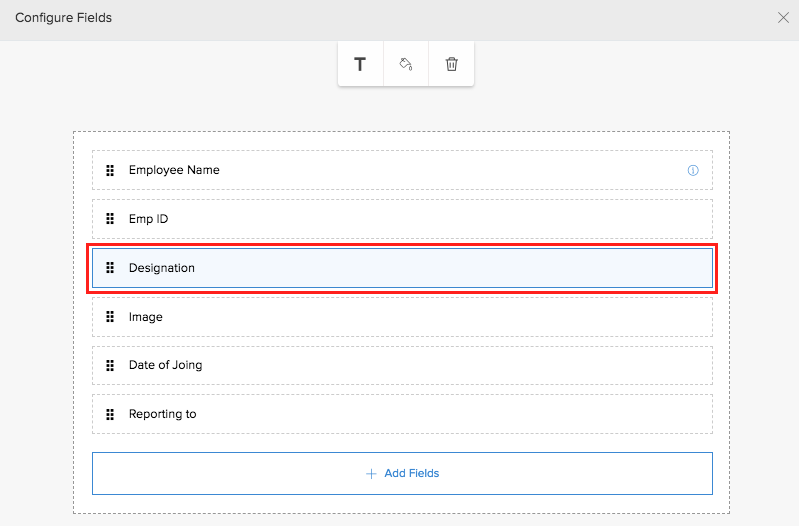Select the Employee Name field row
Screen dimensions: 799x526
(x=400, y=170)
